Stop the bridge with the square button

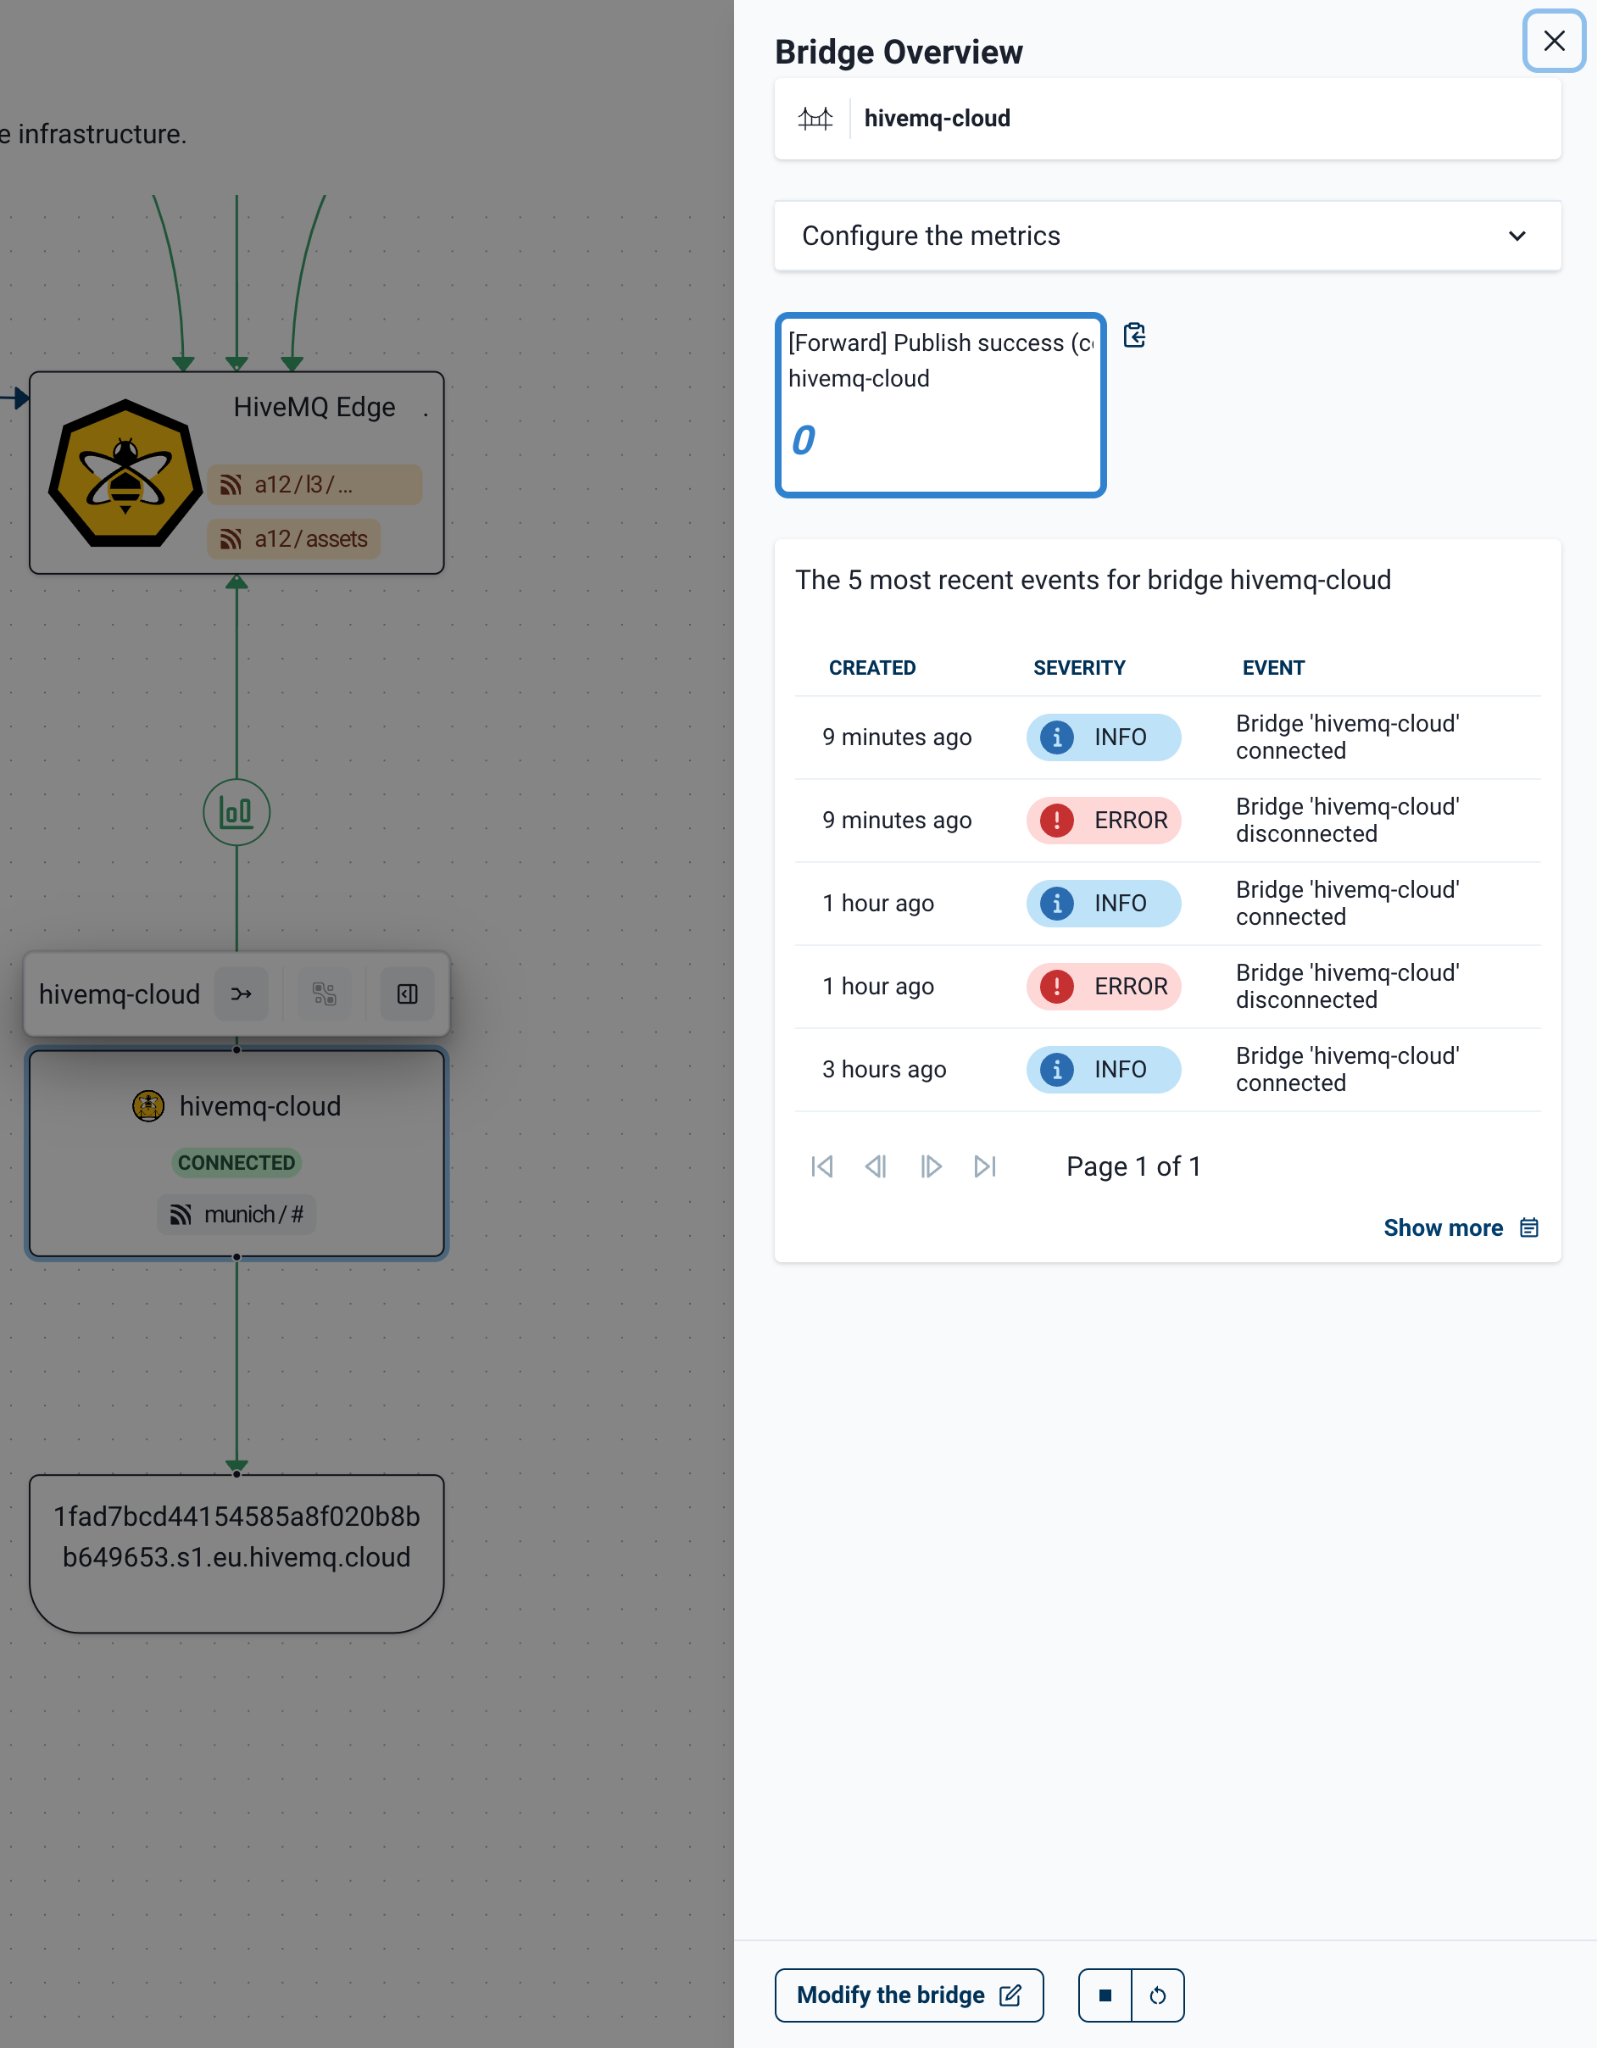click(x=1105, y=1995)
